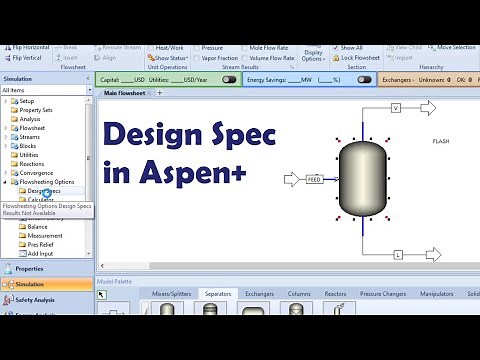Image resolution: width=480 pixels, height=360 pixels.
Task: Expand the Flowsheet tree node
Action: click(x=5, y=128)
